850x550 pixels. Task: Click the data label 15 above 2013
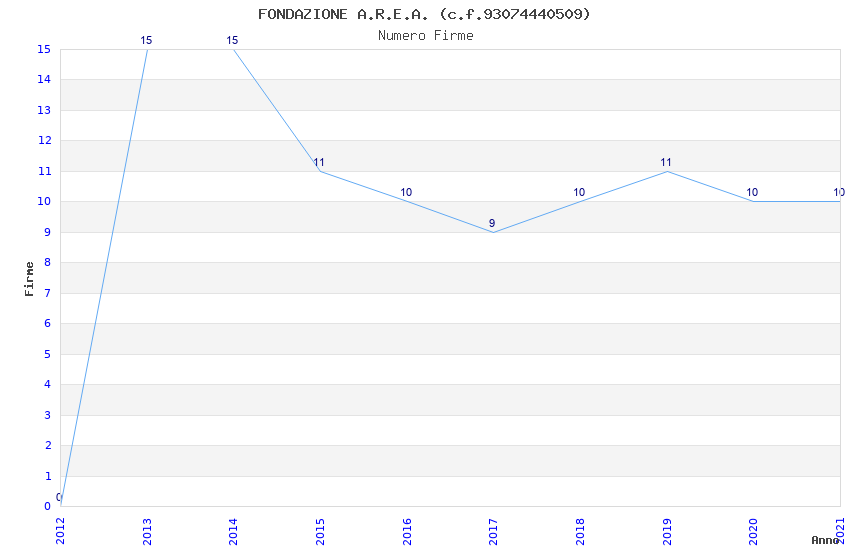[146, 41]
